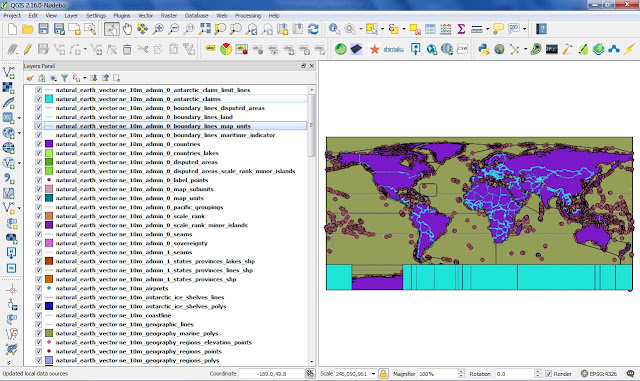Open the Measure tool dropdown arrow

point(487,29)
